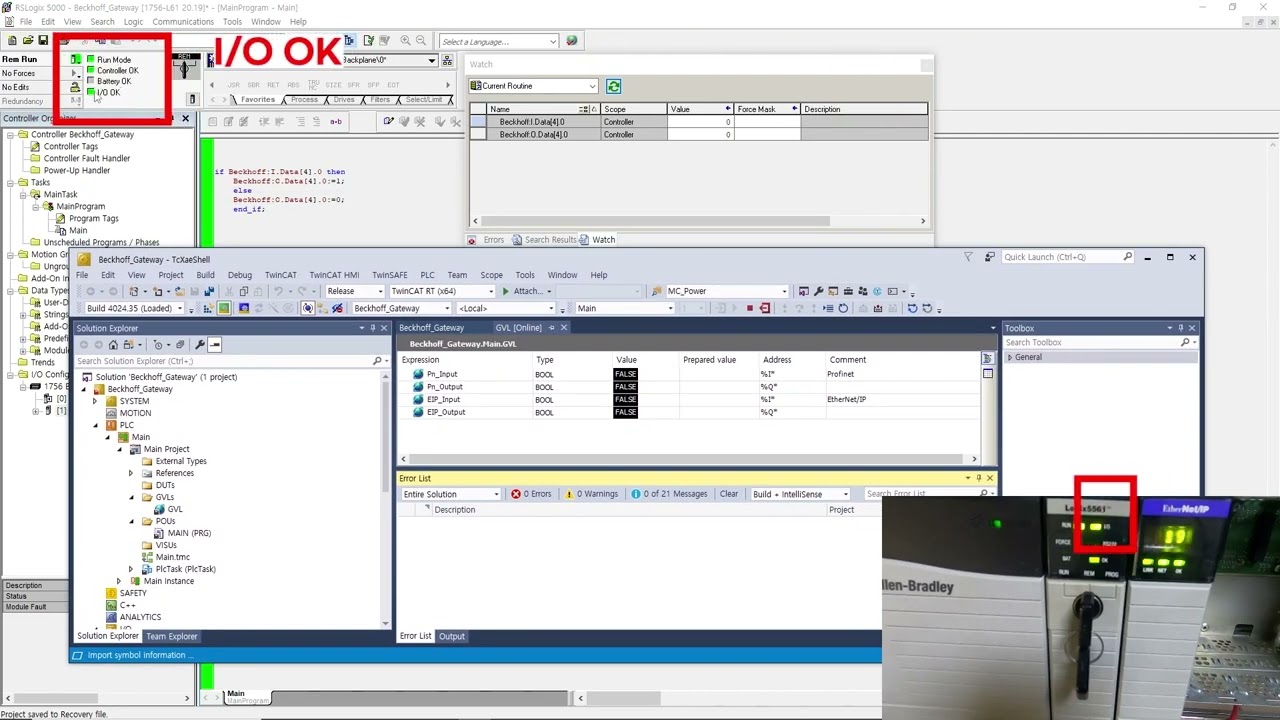
Task: Click the Quick Launch magnifier icon
Action: pyautogui.click(x=1128, y=257)
